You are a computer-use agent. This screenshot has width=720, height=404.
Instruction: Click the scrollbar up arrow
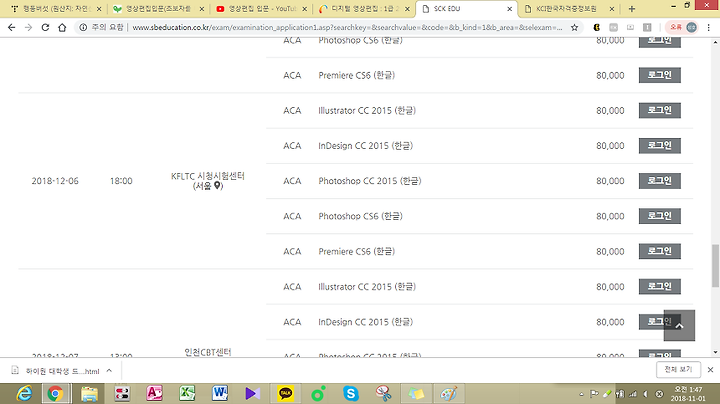(715, 42)
